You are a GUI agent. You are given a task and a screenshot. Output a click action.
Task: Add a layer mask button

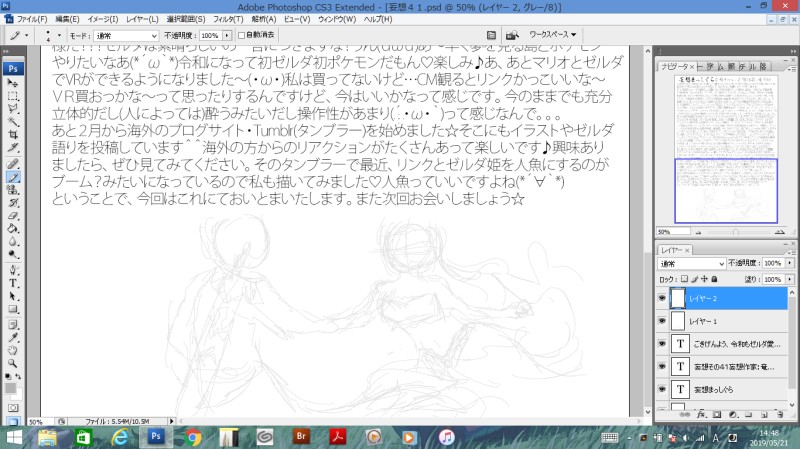pyautogui.click(x=717, y=415)
